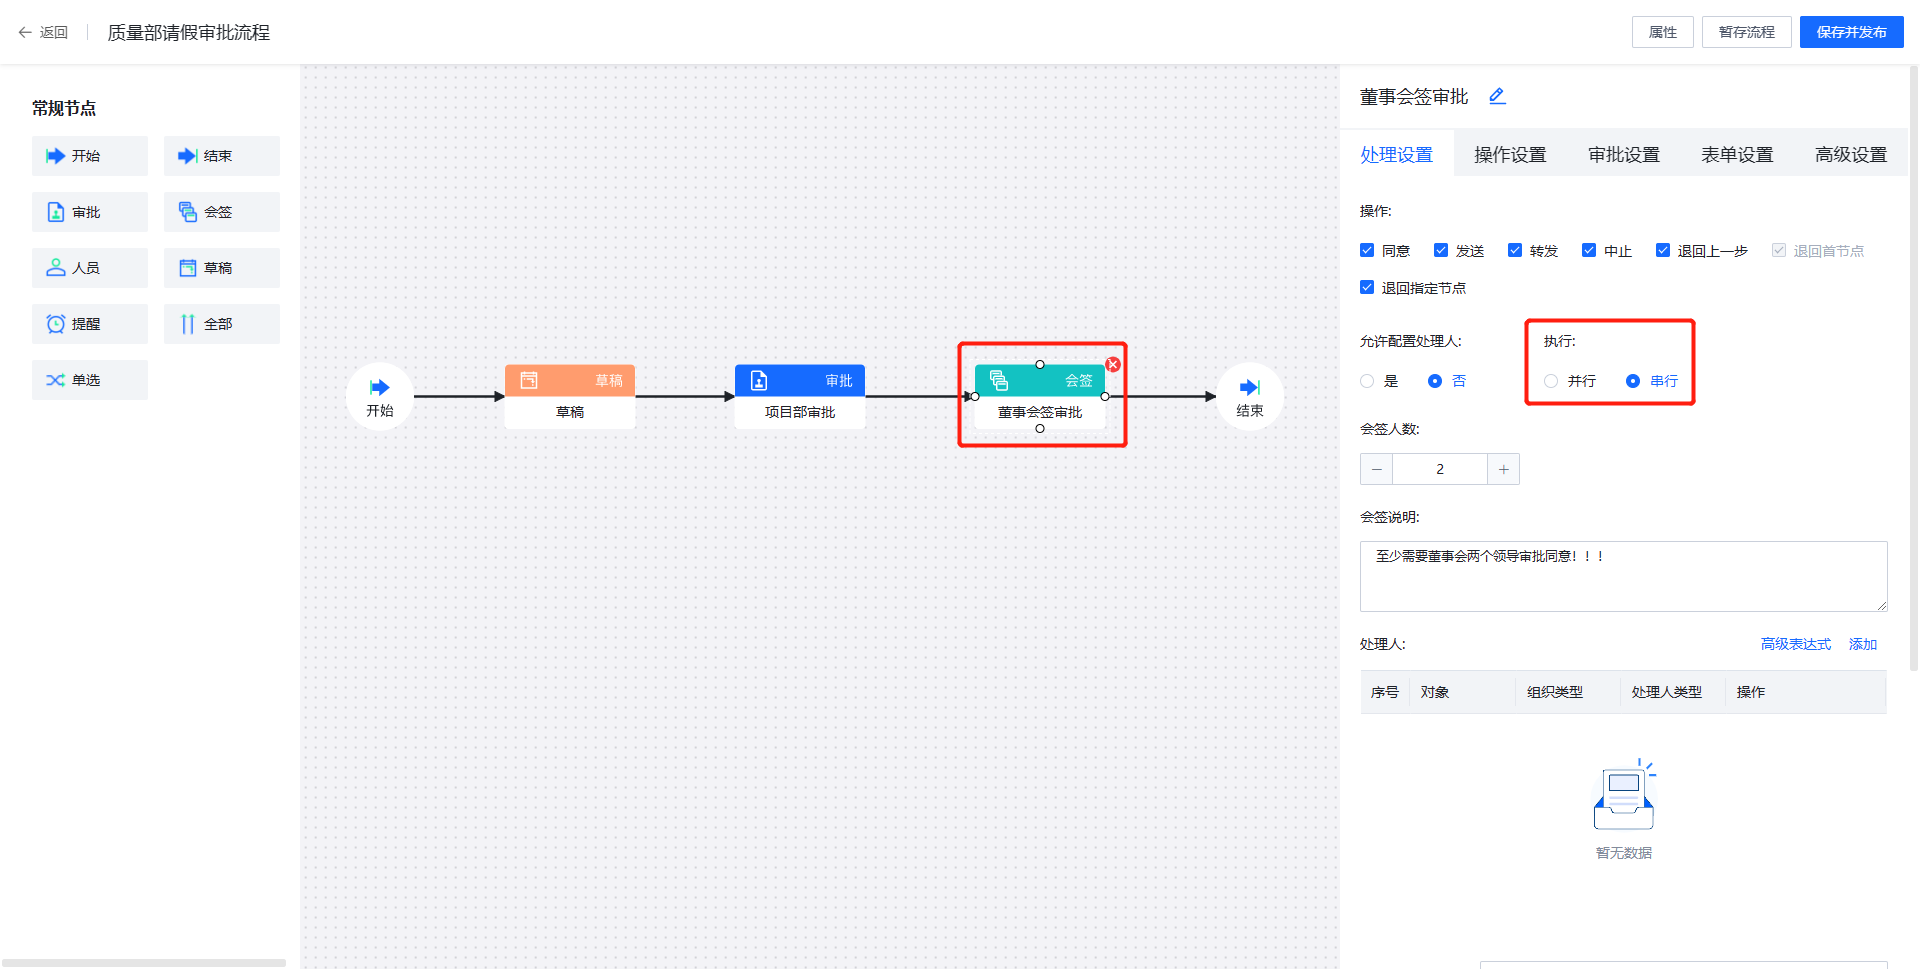Choose the 人员 node type
Screen dimensions: 1920x969
(x=90, y=268)
